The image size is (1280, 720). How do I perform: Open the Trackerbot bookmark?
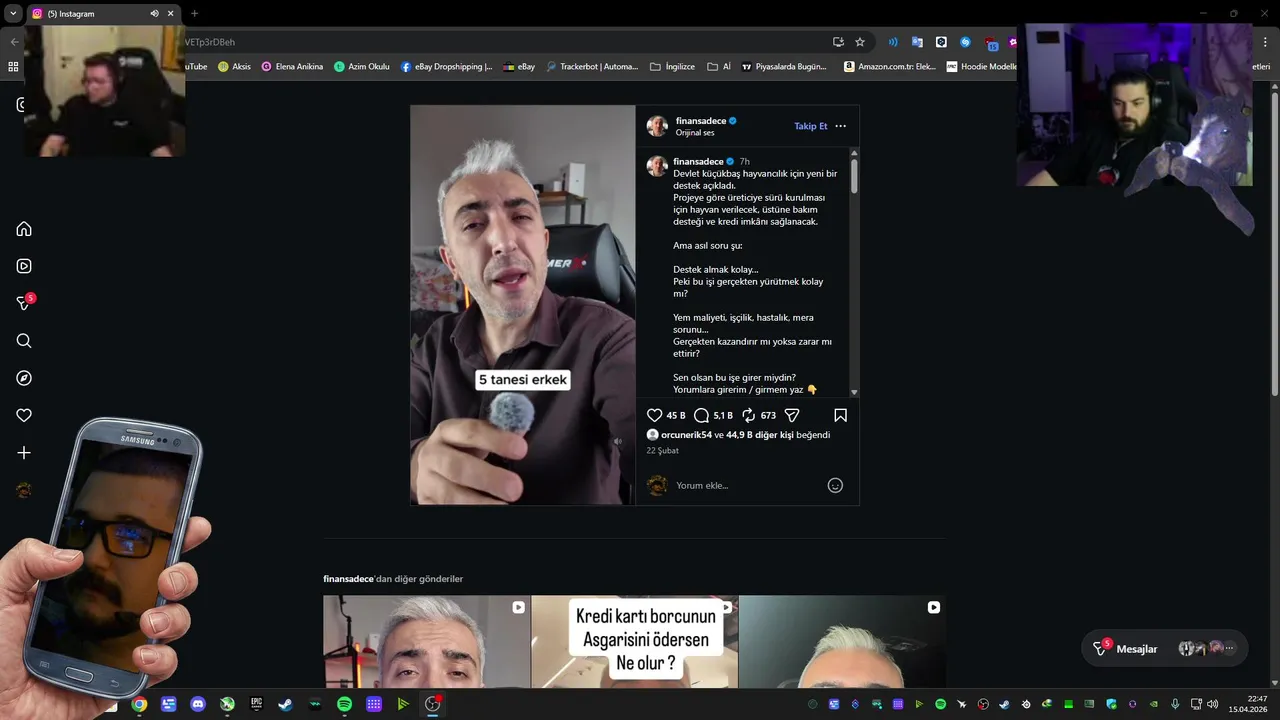coord(591,67)
